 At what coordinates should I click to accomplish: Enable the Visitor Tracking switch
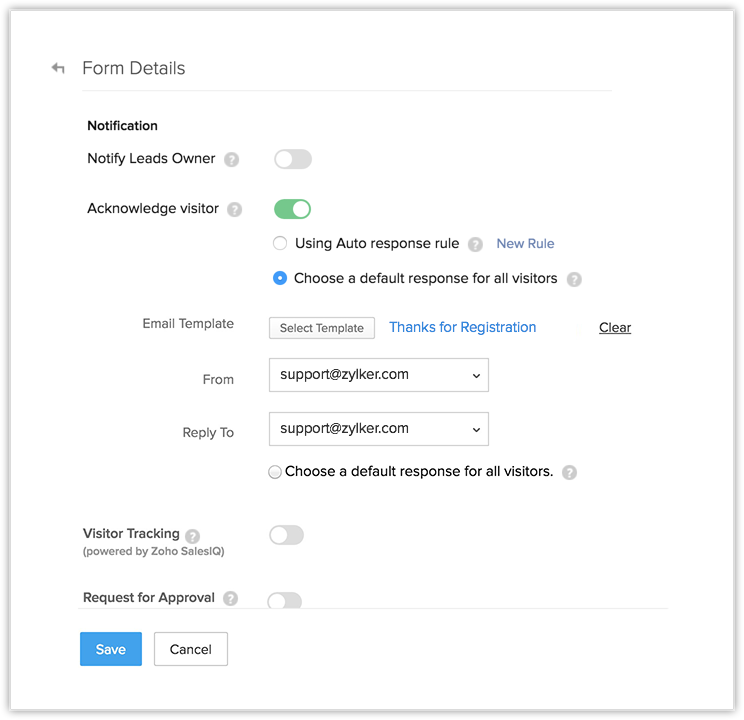(286, 535)
